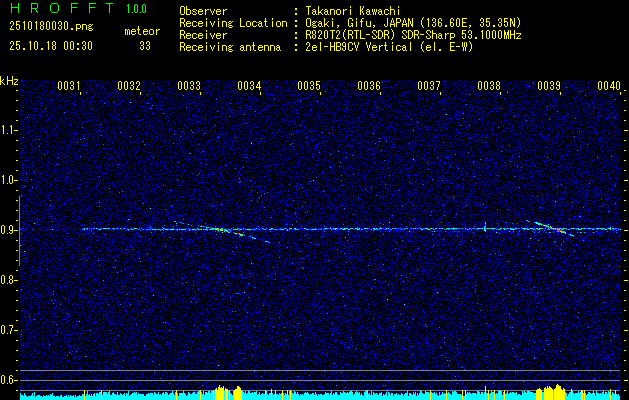Select the file name 2510180030.png

tap(51, 27)
